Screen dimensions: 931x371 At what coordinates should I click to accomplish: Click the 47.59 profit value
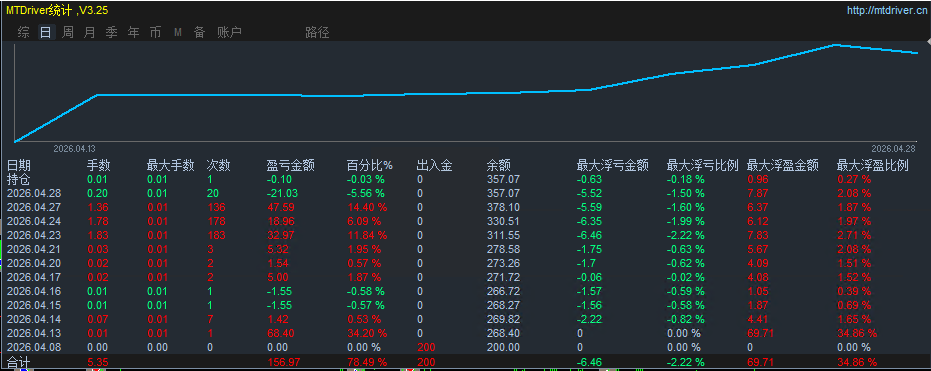(280, 207)
